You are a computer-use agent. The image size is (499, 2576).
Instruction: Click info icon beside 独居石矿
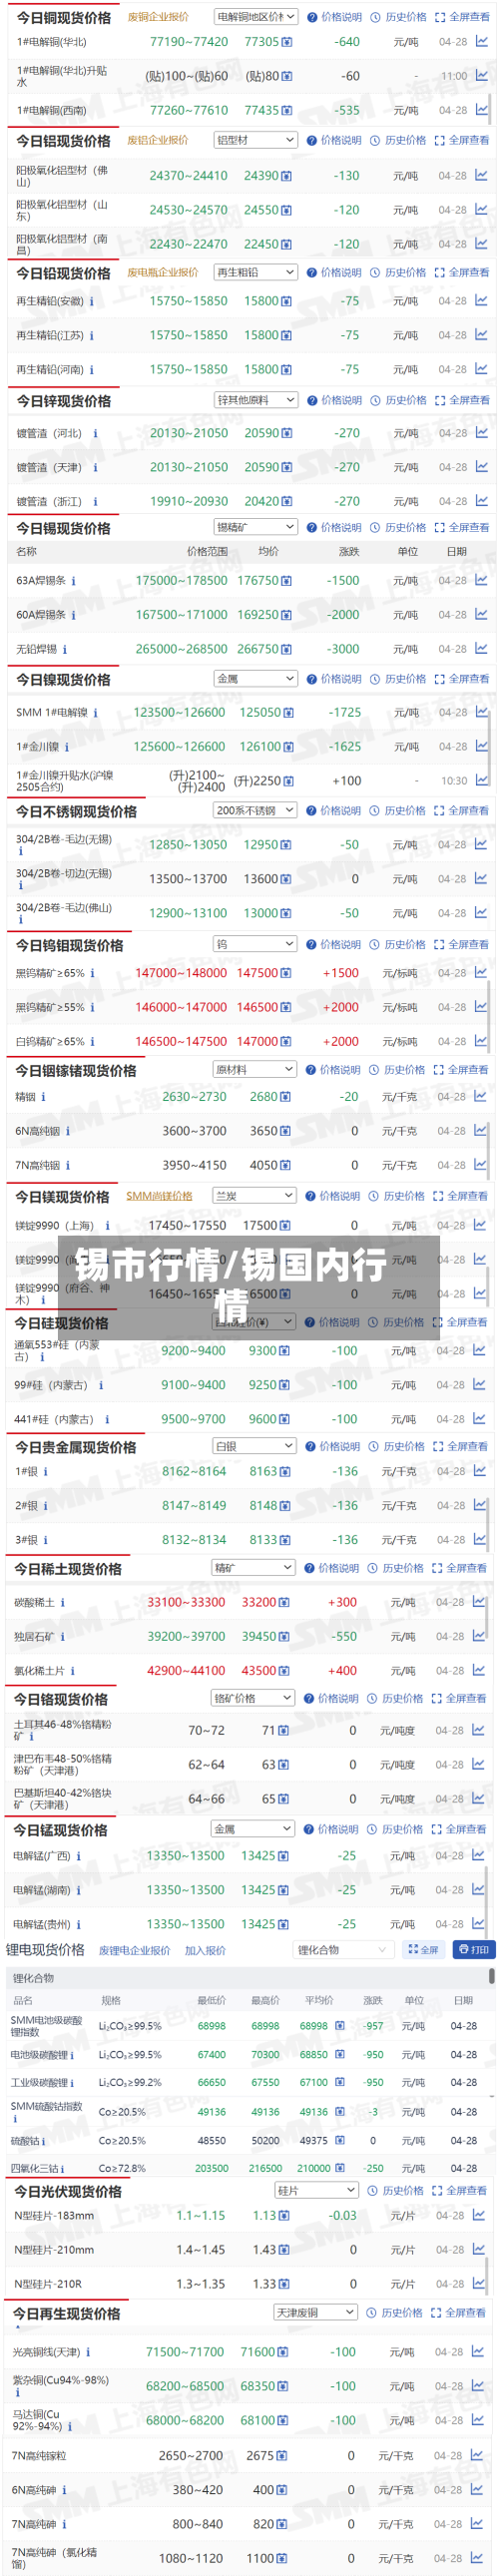coord(62,1637)
